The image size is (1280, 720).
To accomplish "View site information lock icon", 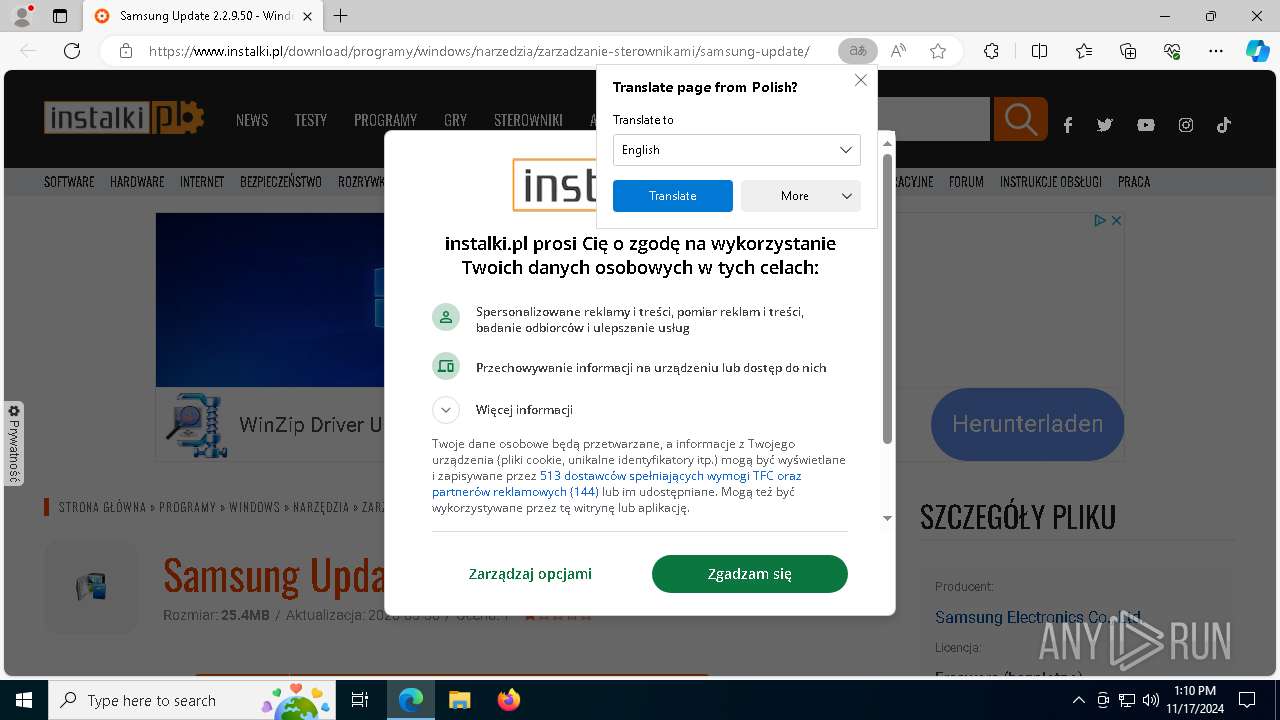I will coord(126,51).
